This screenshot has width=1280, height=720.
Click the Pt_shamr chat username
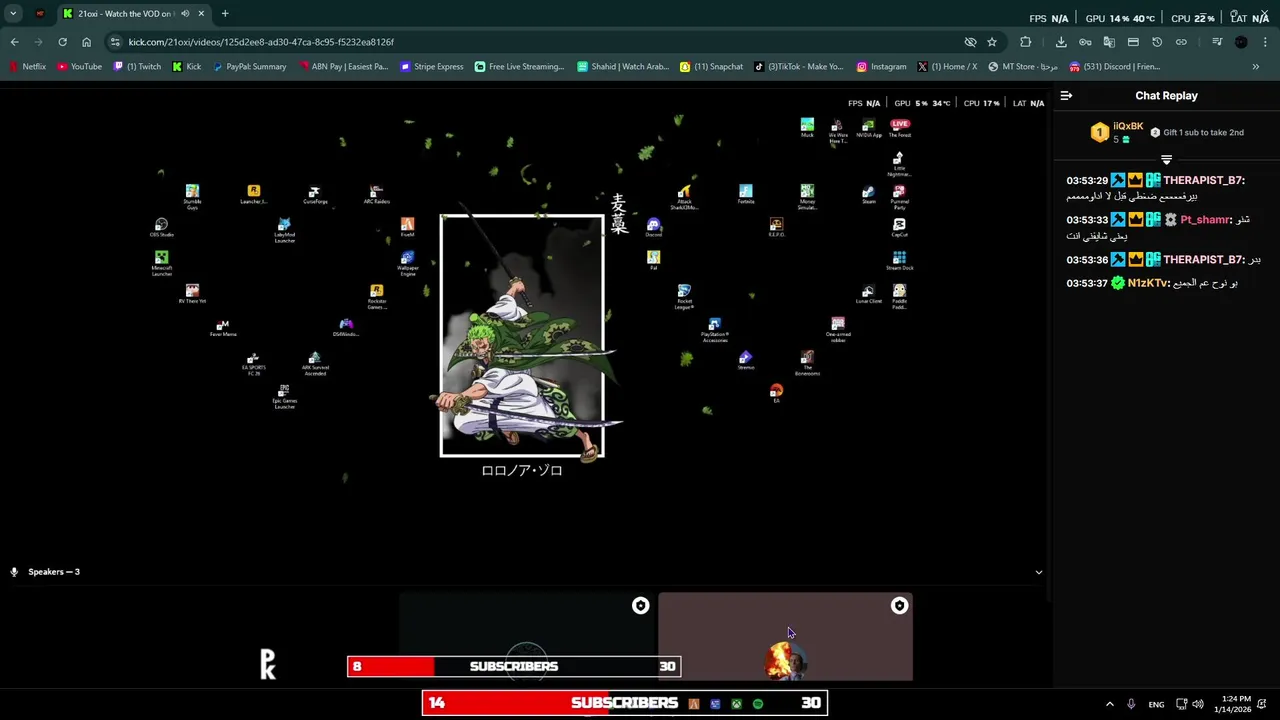(x=1206, y=220)
